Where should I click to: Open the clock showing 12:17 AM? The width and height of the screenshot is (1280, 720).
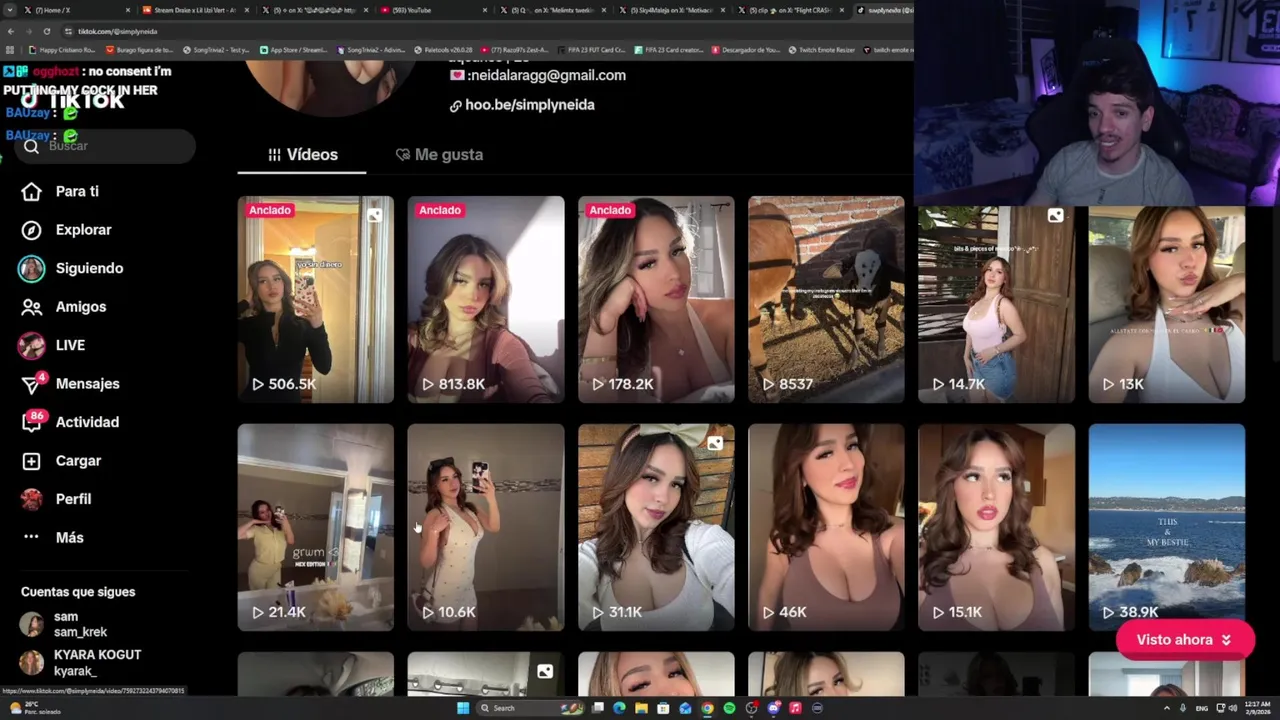(1258, 708)
